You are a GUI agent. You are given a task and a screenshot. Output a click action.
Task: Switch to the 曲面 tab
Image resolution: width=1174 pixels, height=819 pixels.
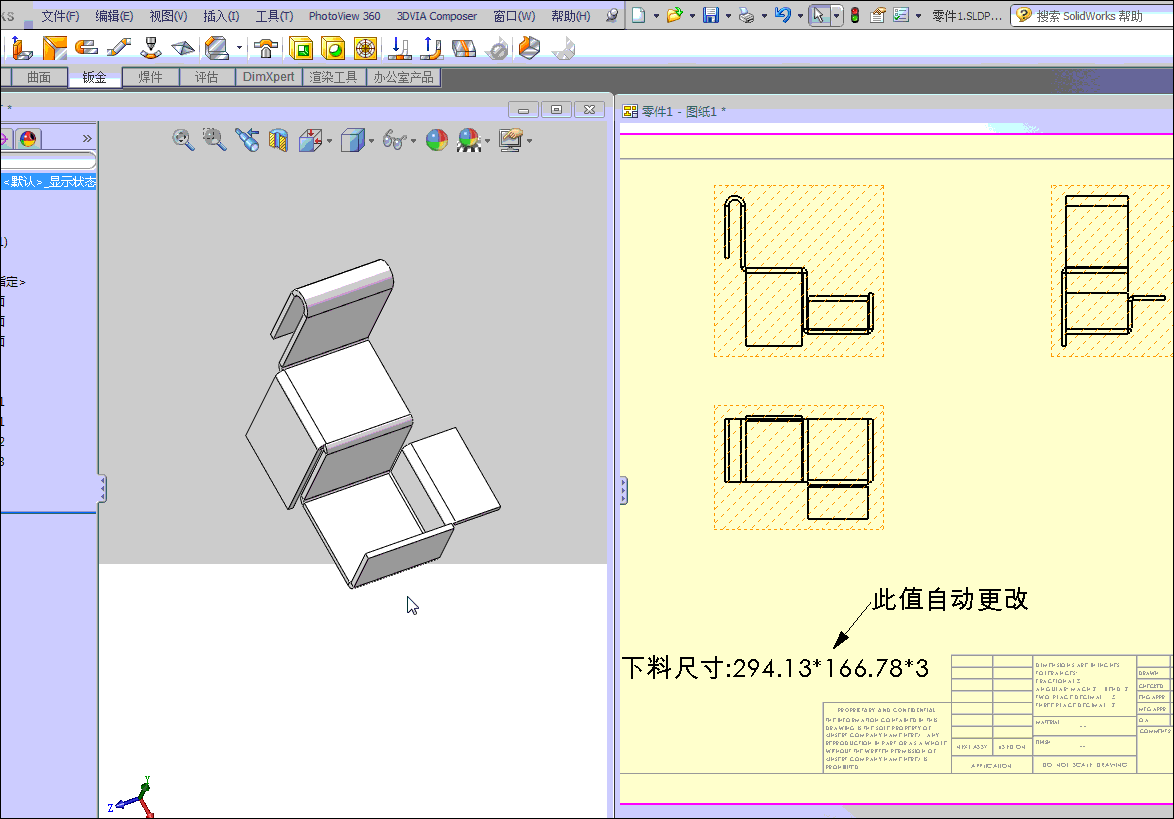(x=39, y=77)
